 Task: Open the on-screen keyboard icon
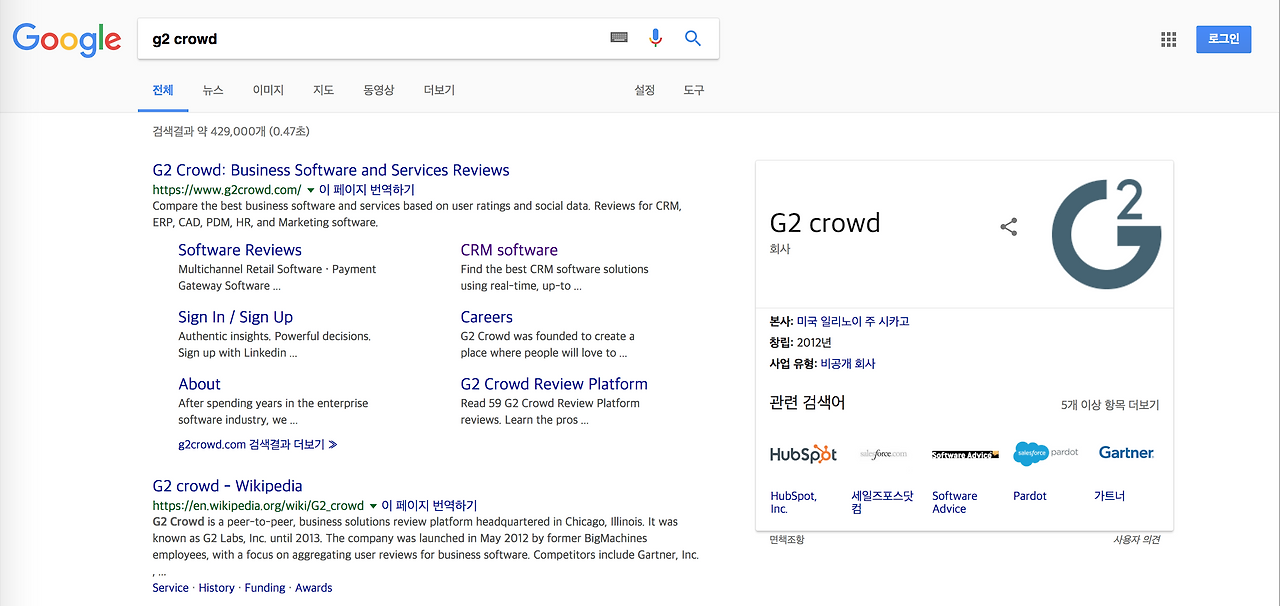[619, 38]
